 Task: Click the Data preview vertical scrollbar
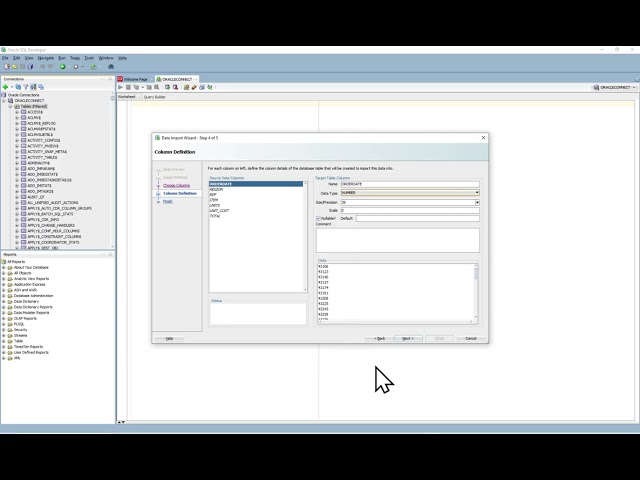point(476,291)
